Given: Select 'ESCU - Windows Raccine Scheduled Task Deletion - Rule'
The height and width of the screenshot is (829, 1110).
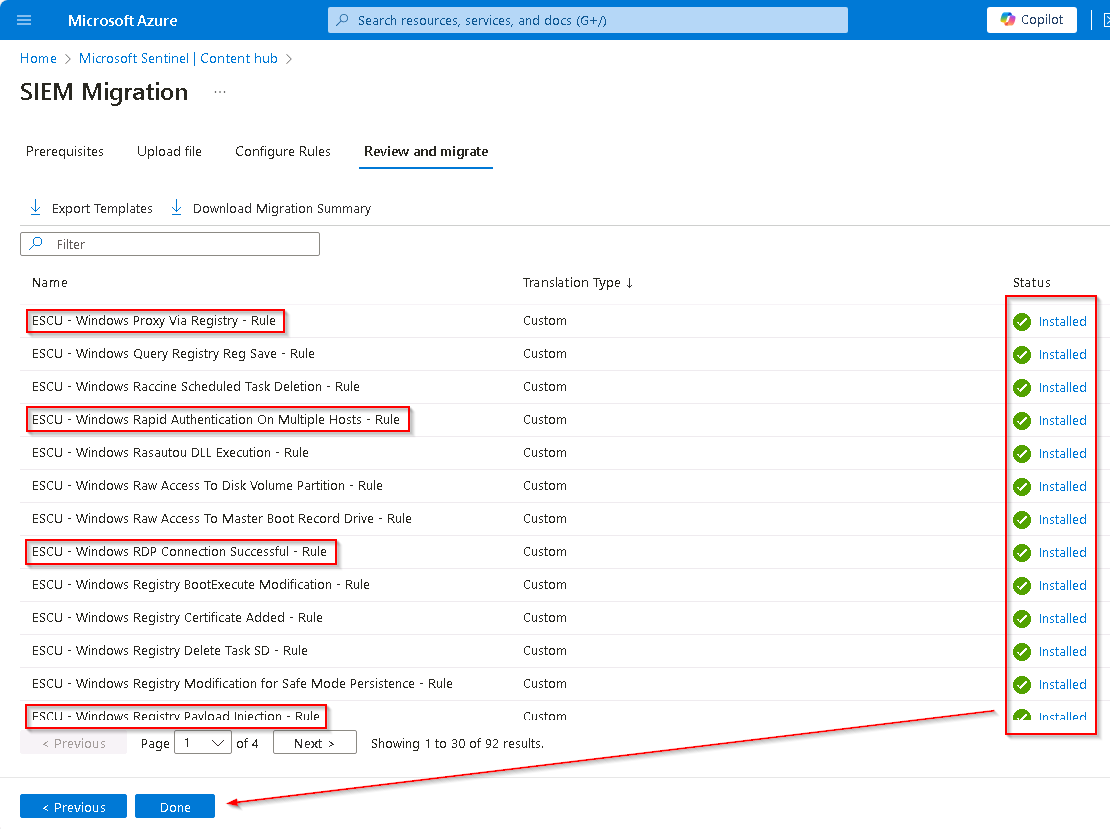Looking at the screenshot, I should tap(195, 387).
